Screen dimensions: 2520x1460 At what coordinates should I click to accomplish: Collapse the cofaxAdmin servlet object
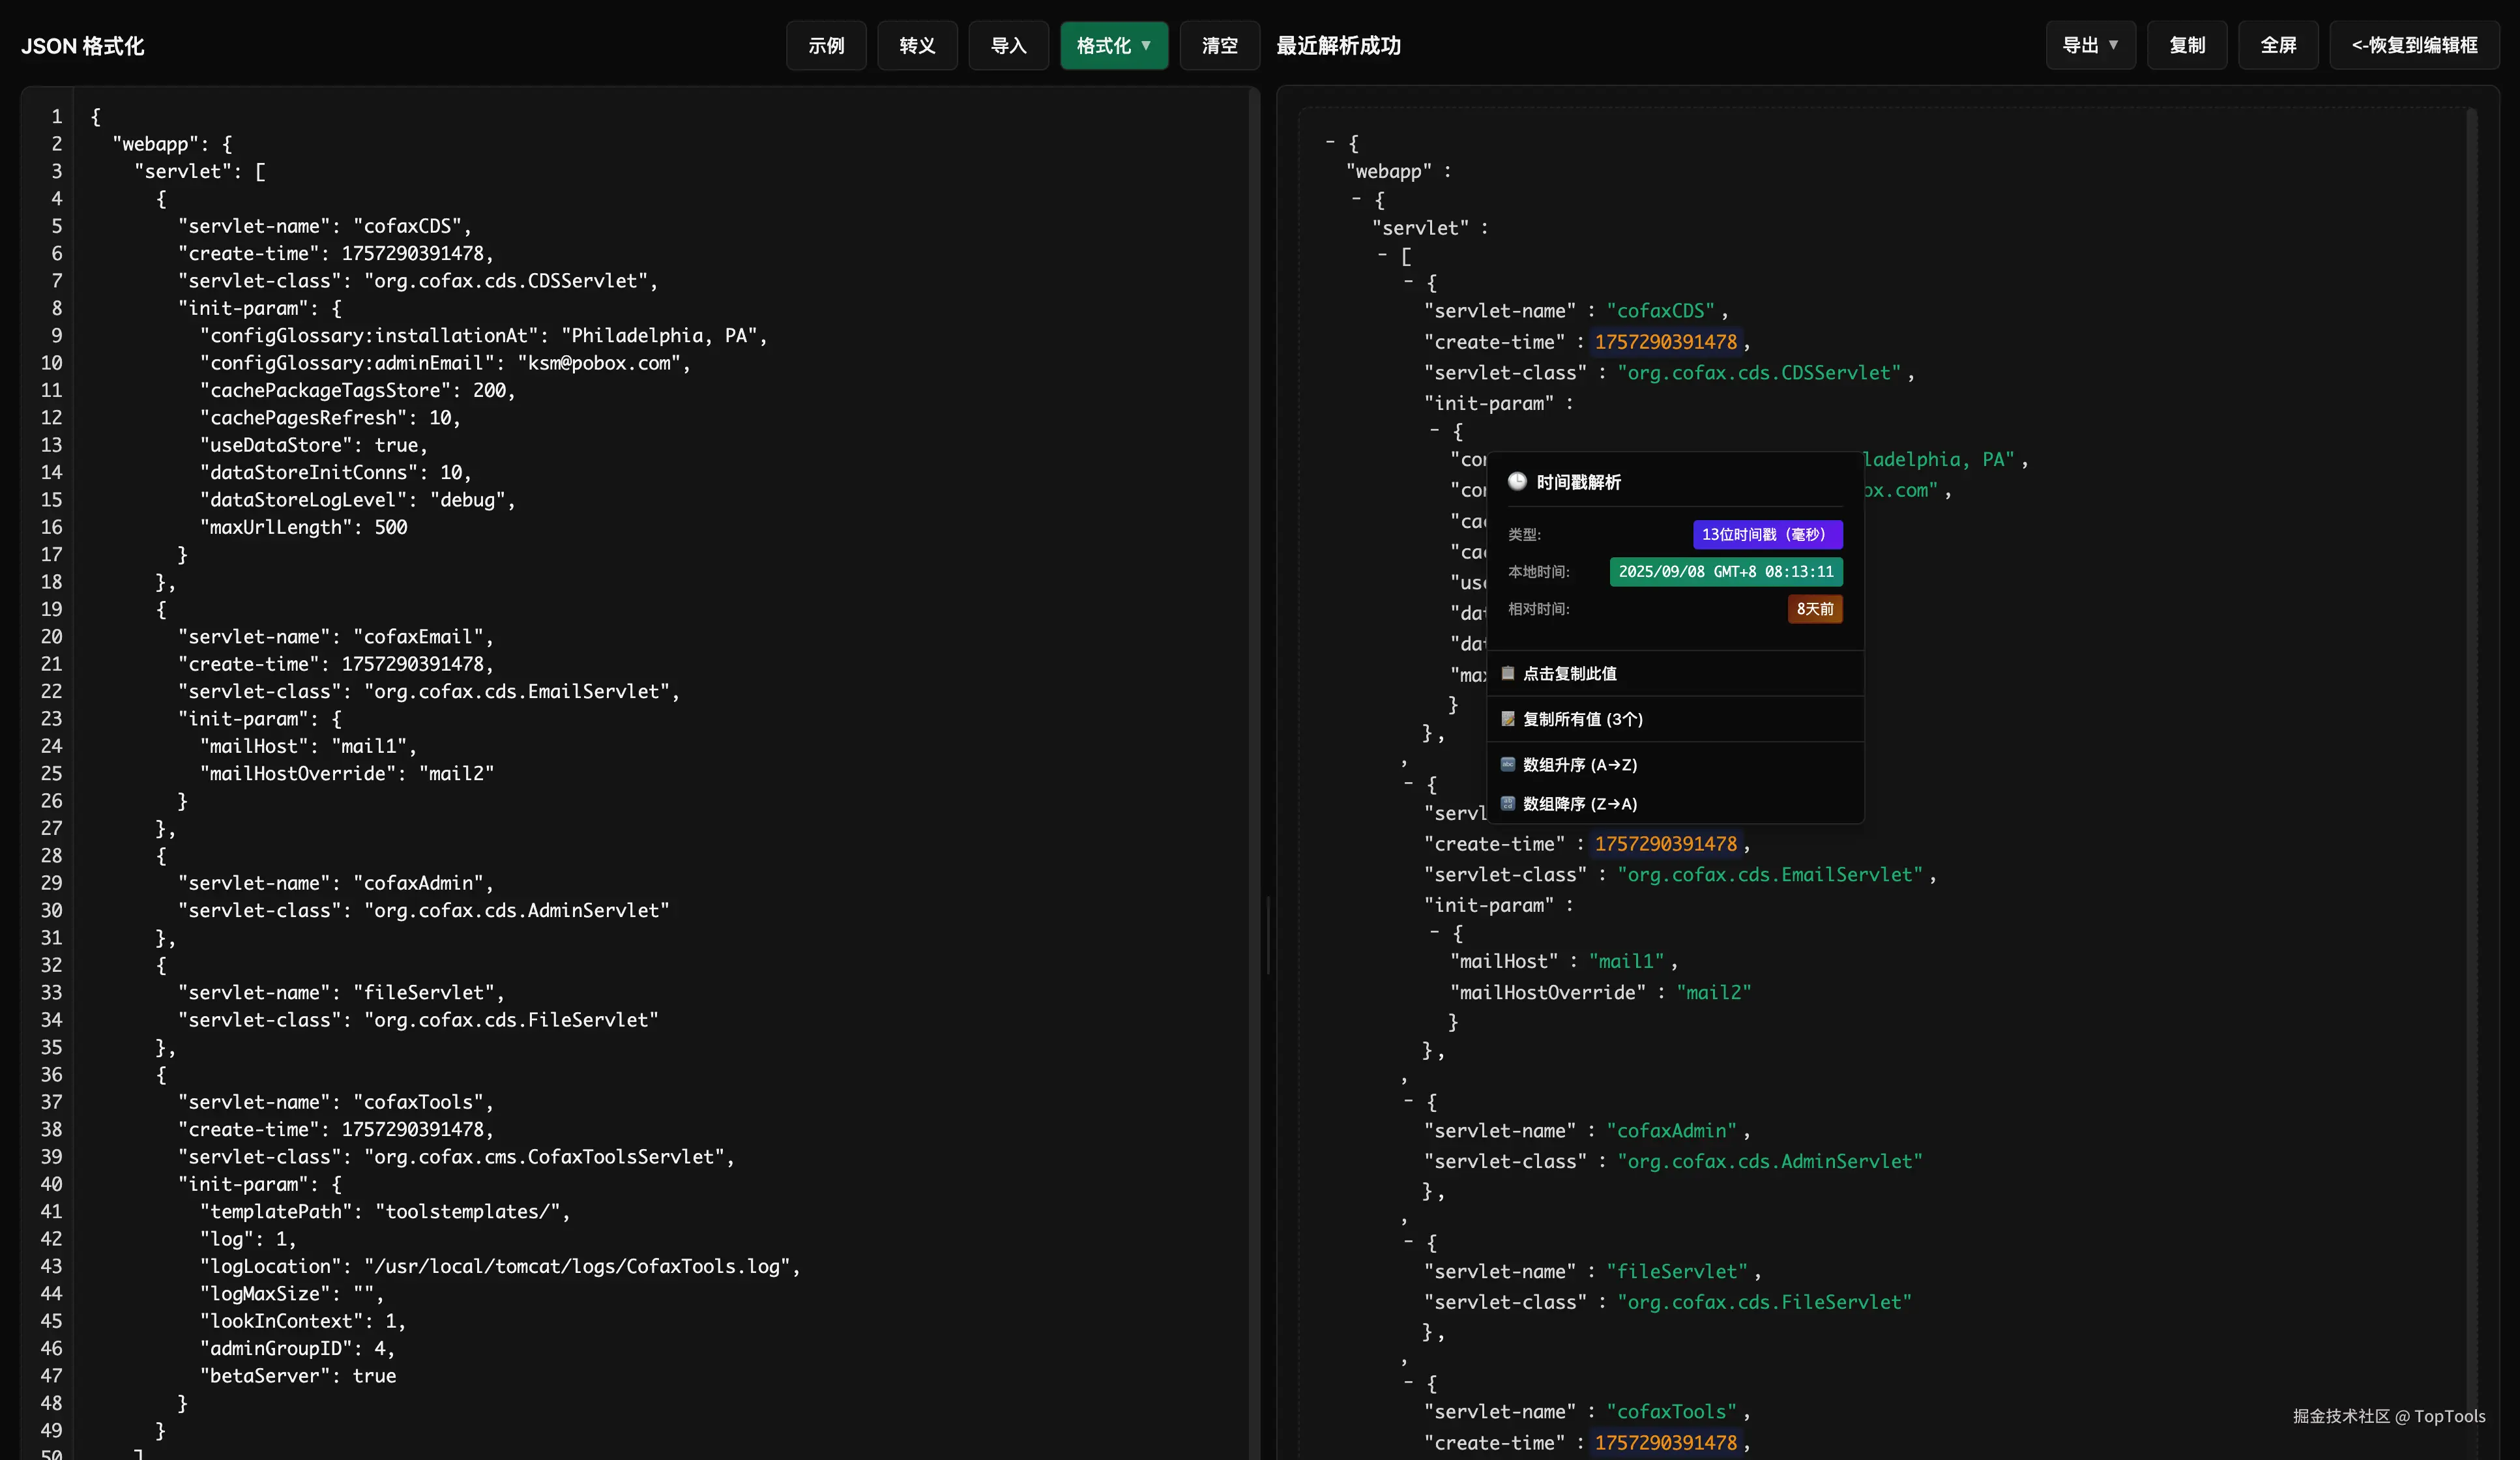click(x=1408, y=1100)
